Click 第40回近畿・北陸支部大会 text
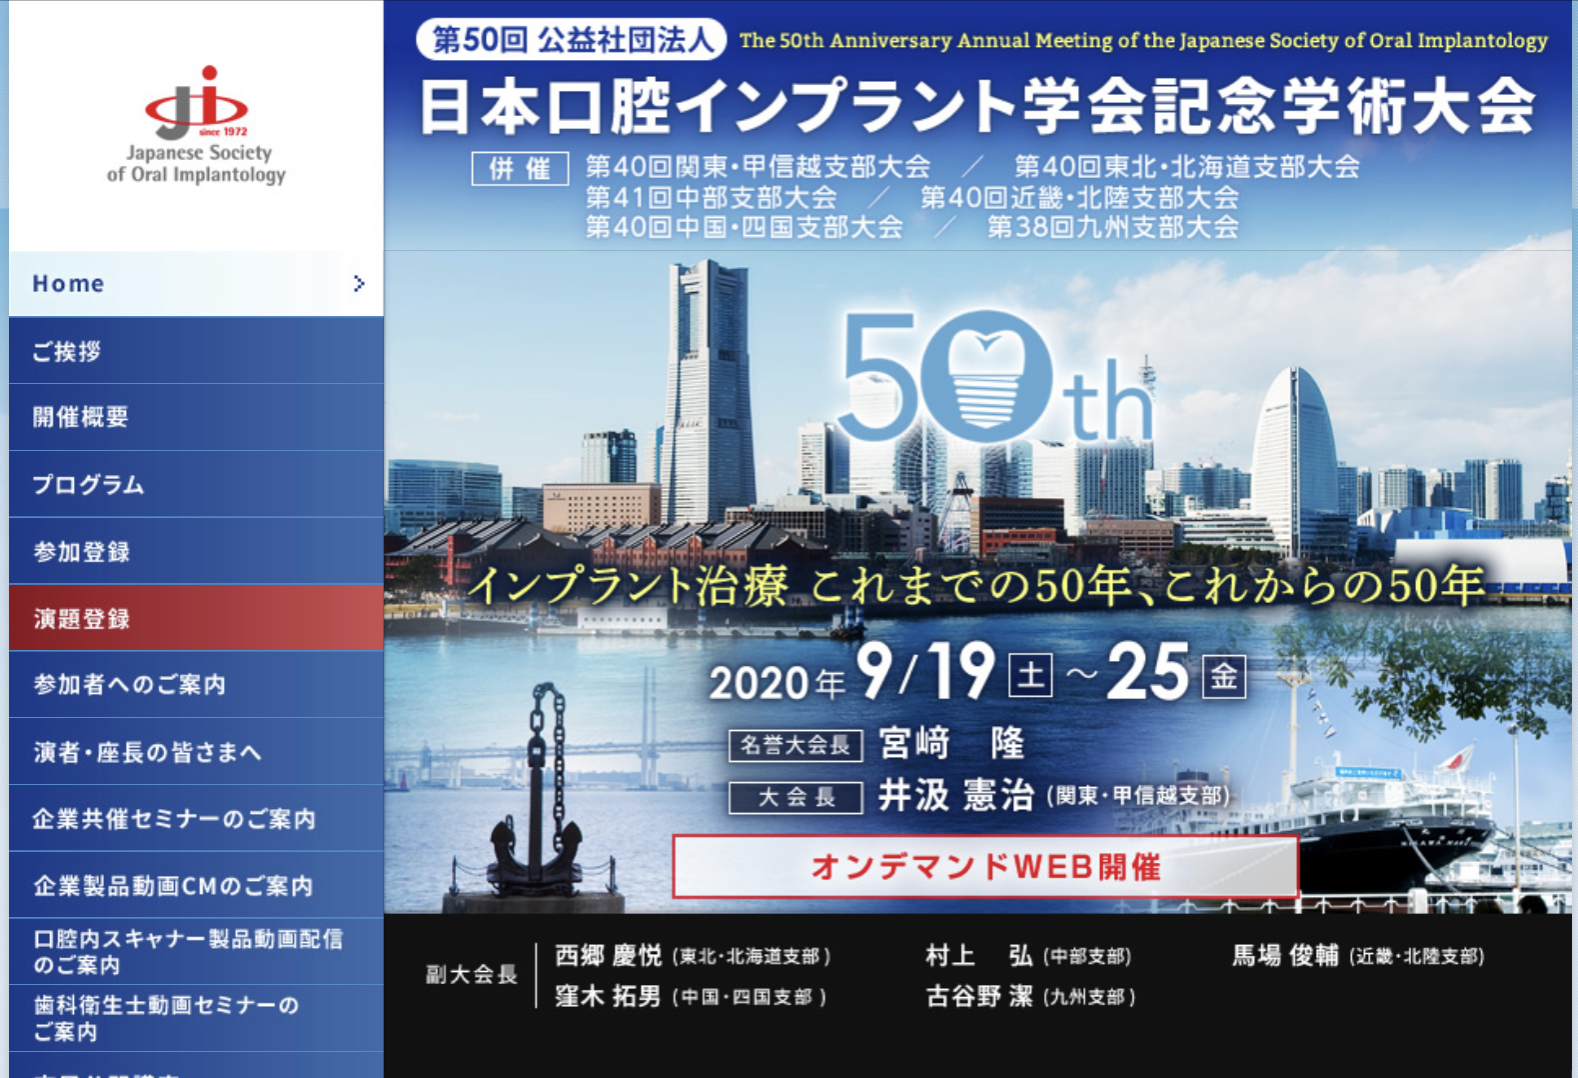 pyautogui.click(x=1079, y=197)
